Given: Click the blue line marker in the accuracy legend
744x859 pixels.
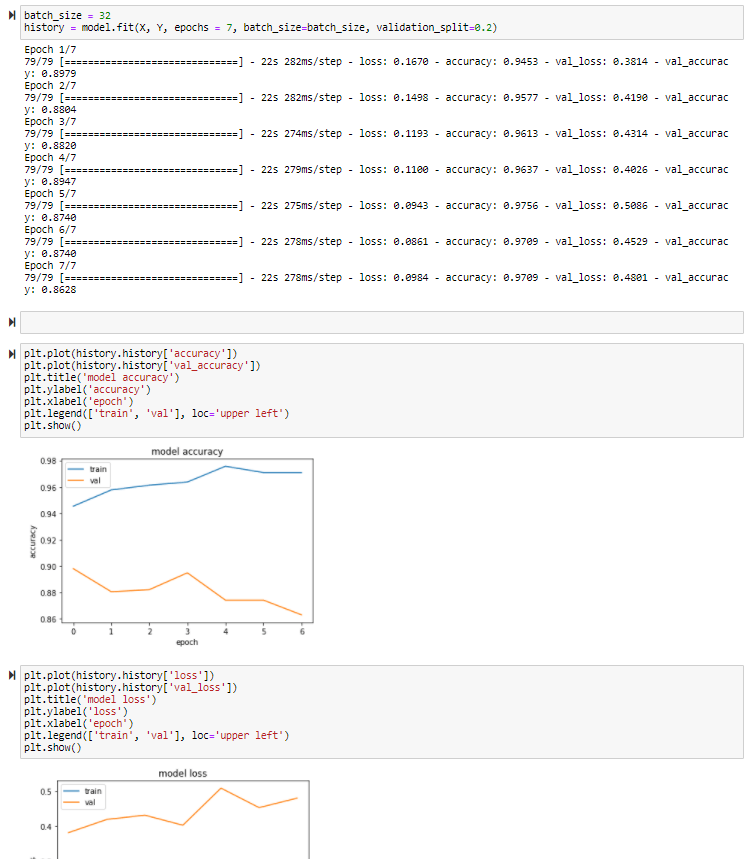Looking at the screenshot, I should click(74, 468).
